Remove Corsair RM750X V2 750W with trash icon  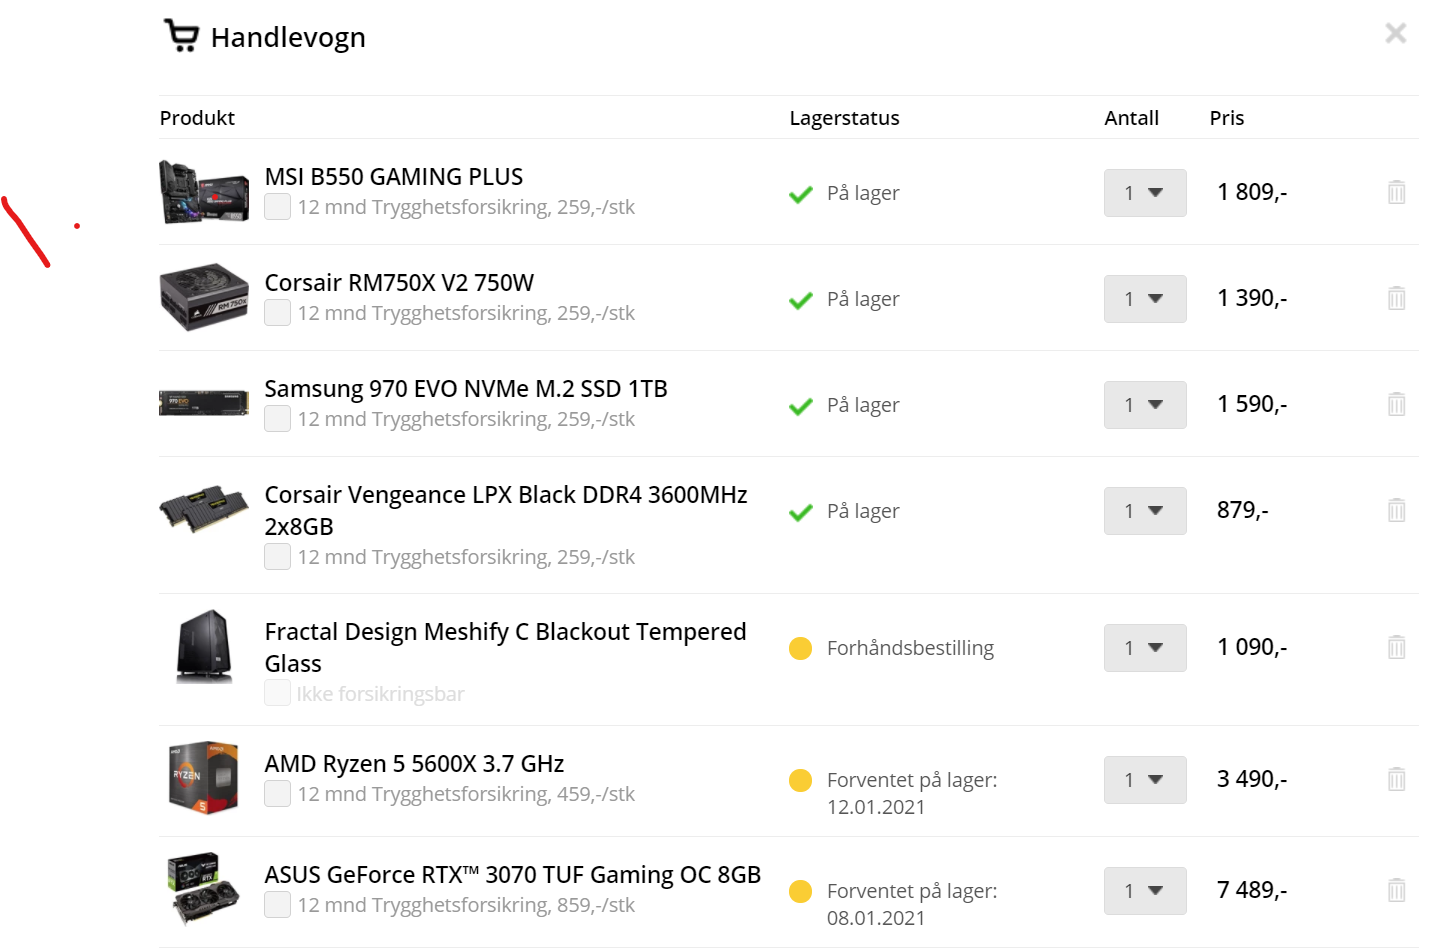[x=1397, y=298]
